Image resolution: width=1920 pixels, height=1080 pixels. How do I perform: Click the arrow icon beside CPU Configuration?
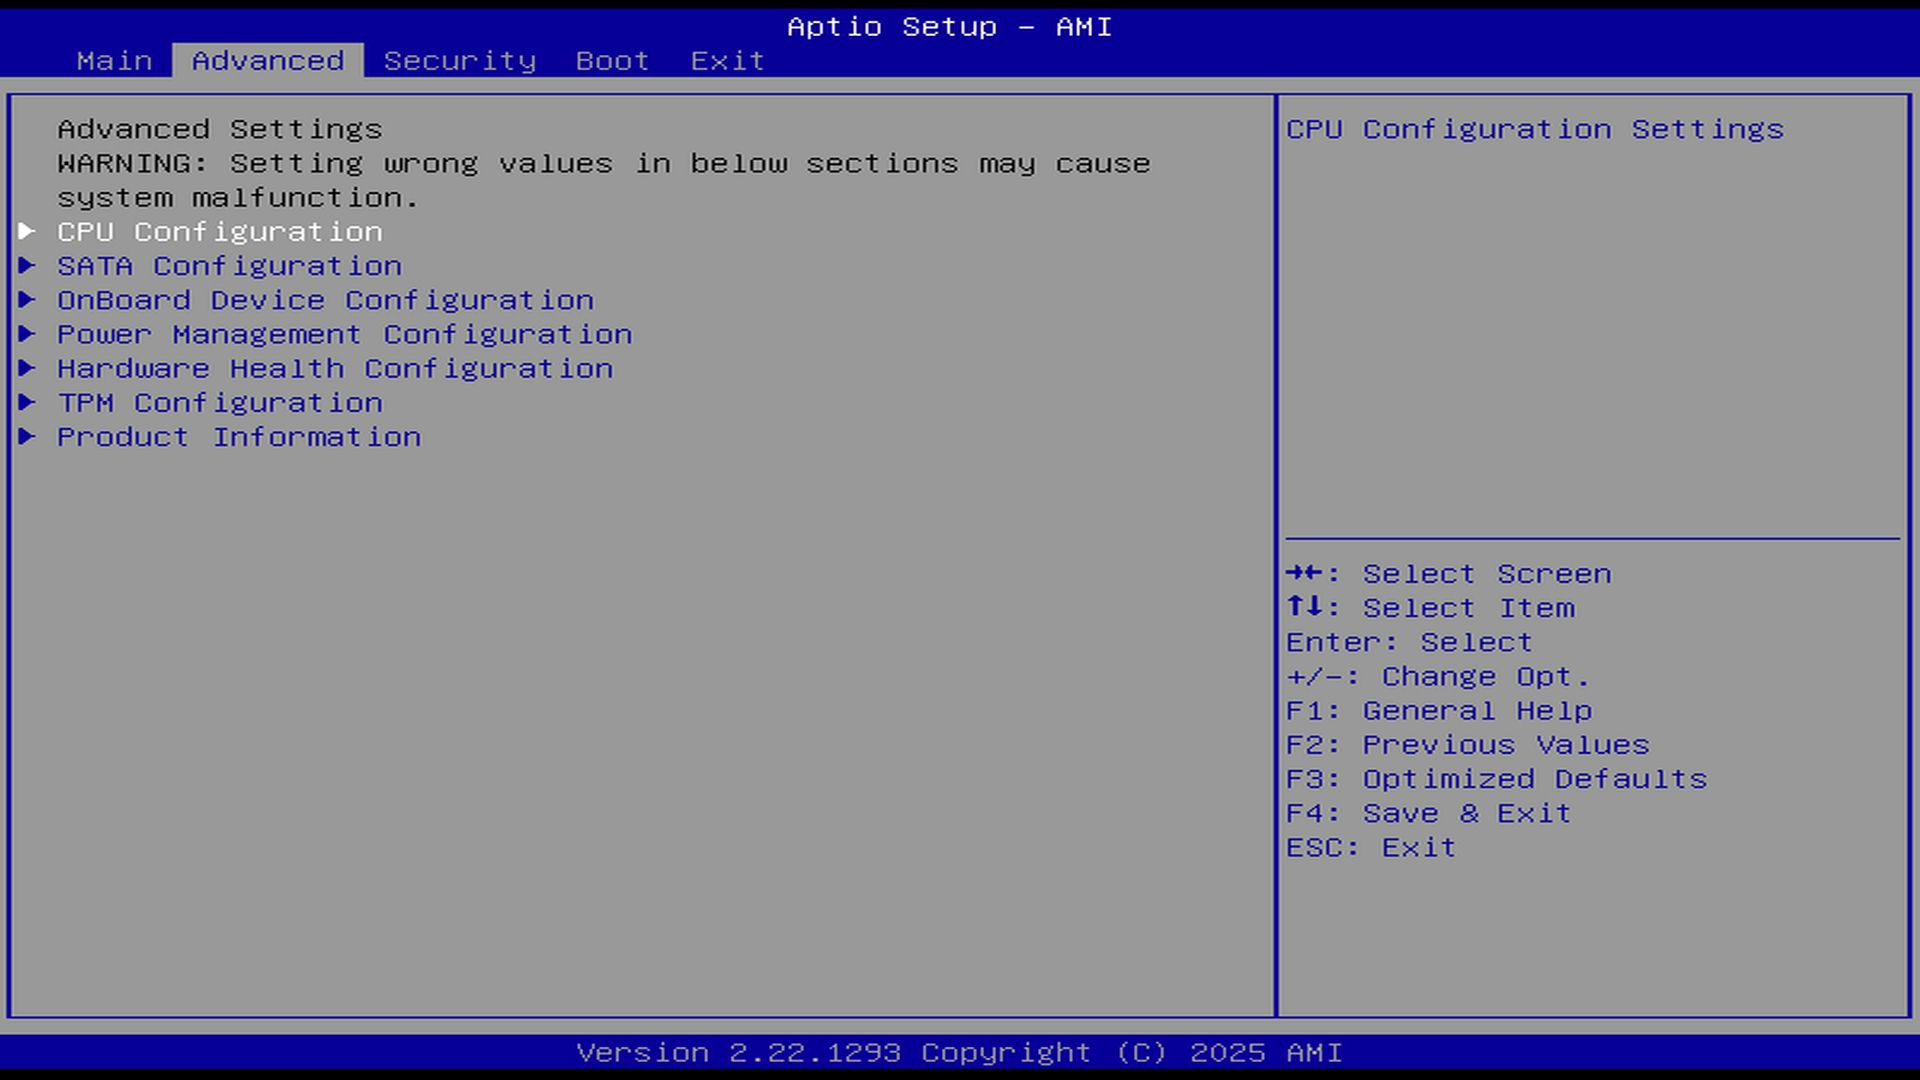(27, 232)
